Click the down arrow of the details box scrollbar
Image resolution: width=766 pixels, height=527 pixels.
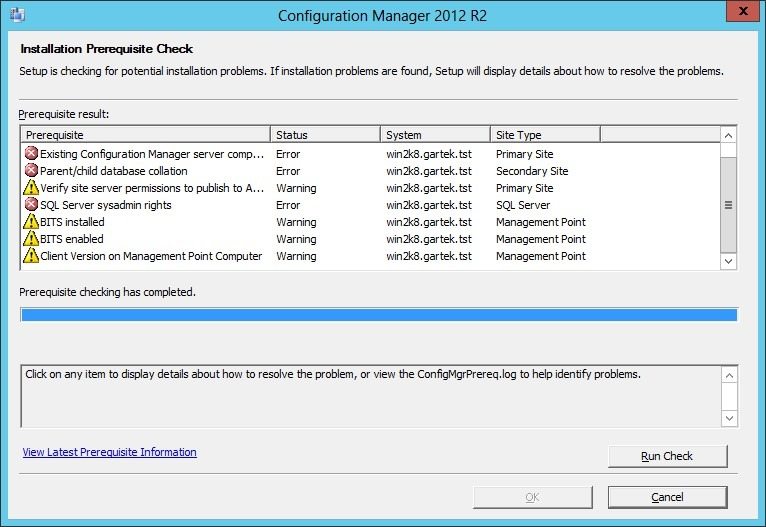coord(729,418)
